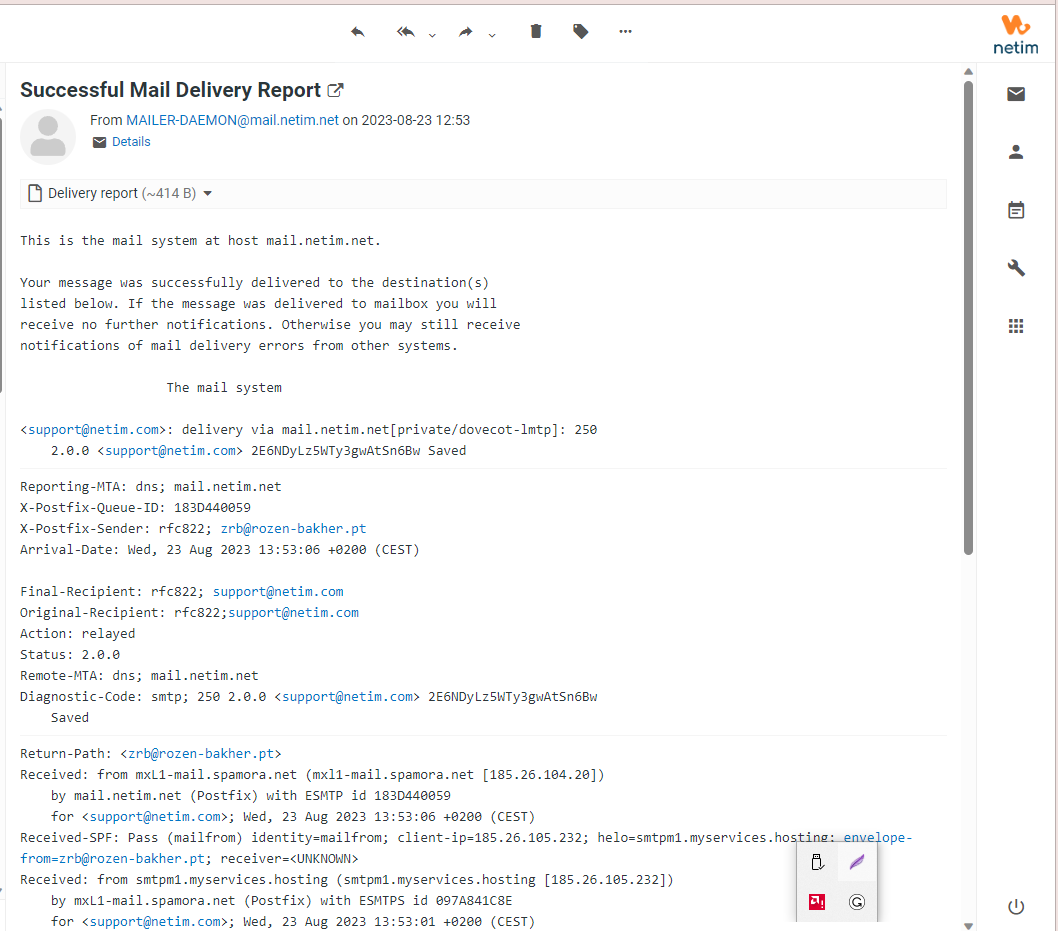Show message Details
Screen dimensions: 1058x931
coord(131,142)
